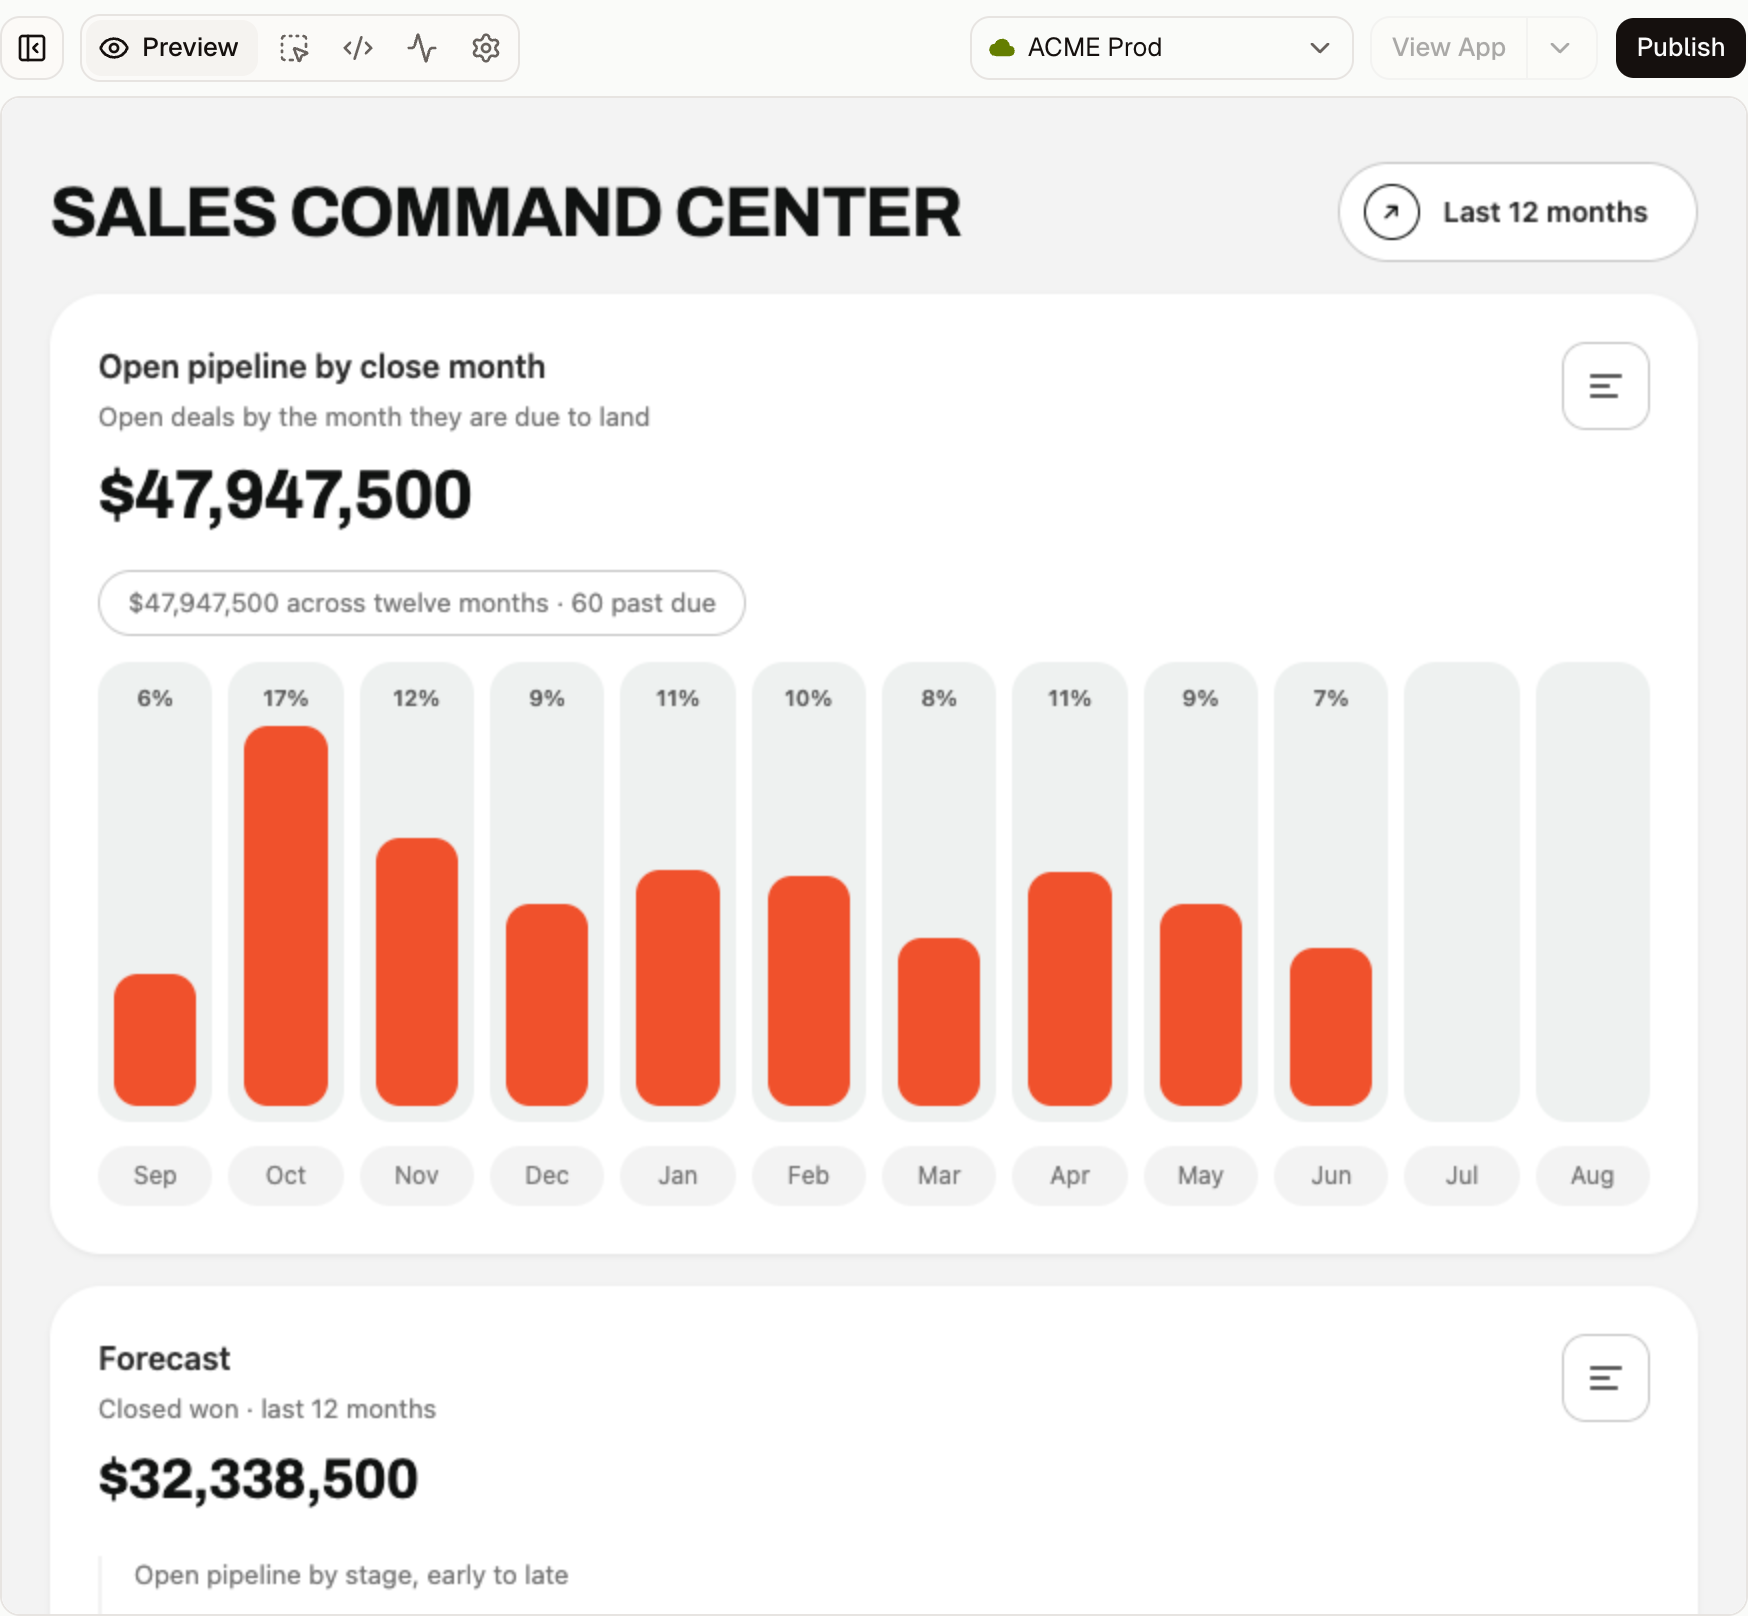Click the Forecast card title

click(x=164, y=1359)
